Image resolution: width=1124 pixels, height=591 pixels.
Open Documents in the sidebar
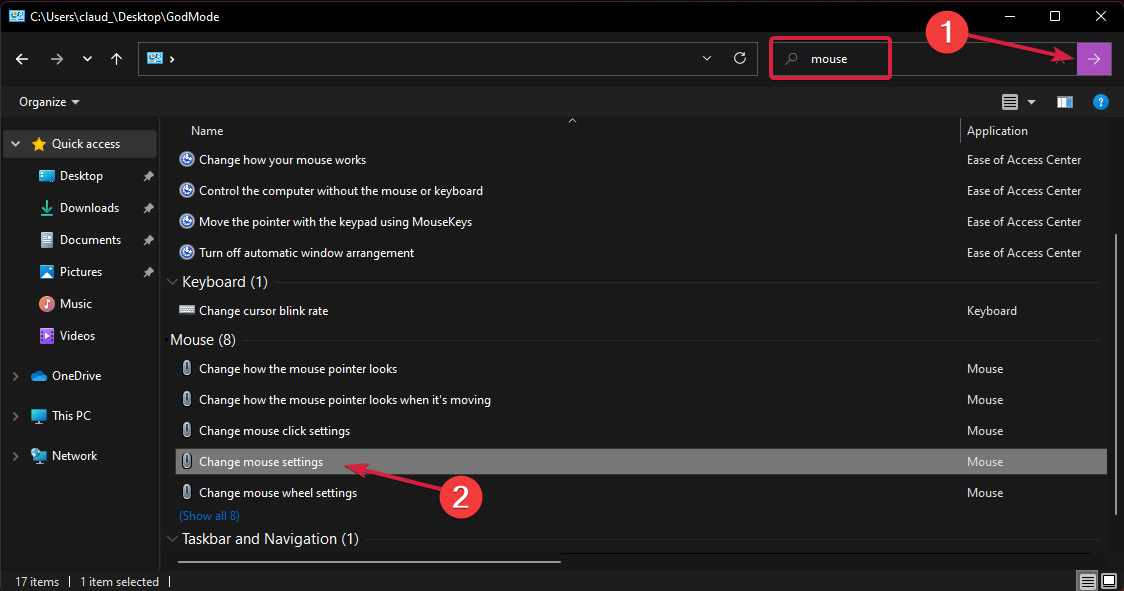coord(90,240)
